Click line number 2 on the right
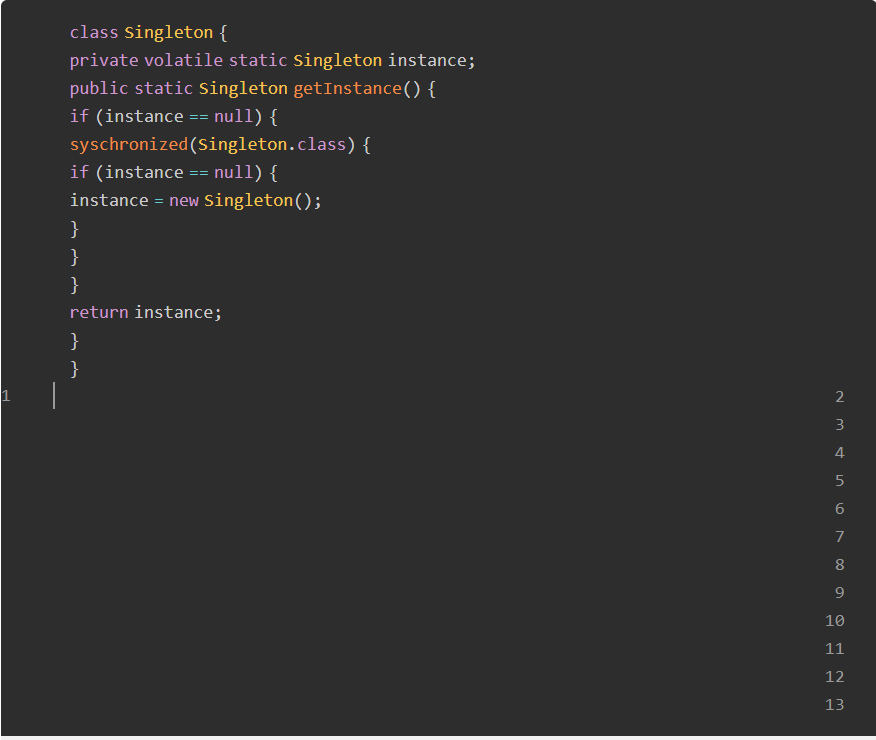Screen dimensions: 876x740 (840, 397)
